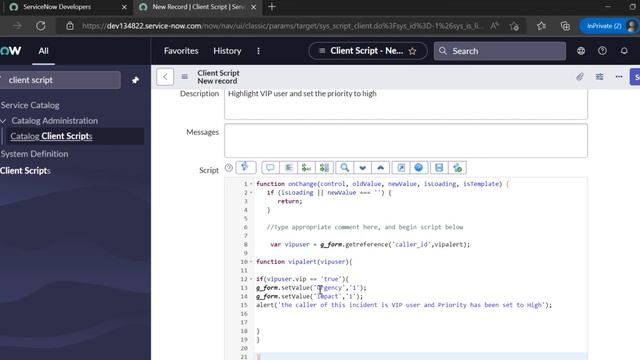The width and height of the screenshot is (640, 360).
Task: Add Client Script page to favorites star
Action: click(413, 51)
